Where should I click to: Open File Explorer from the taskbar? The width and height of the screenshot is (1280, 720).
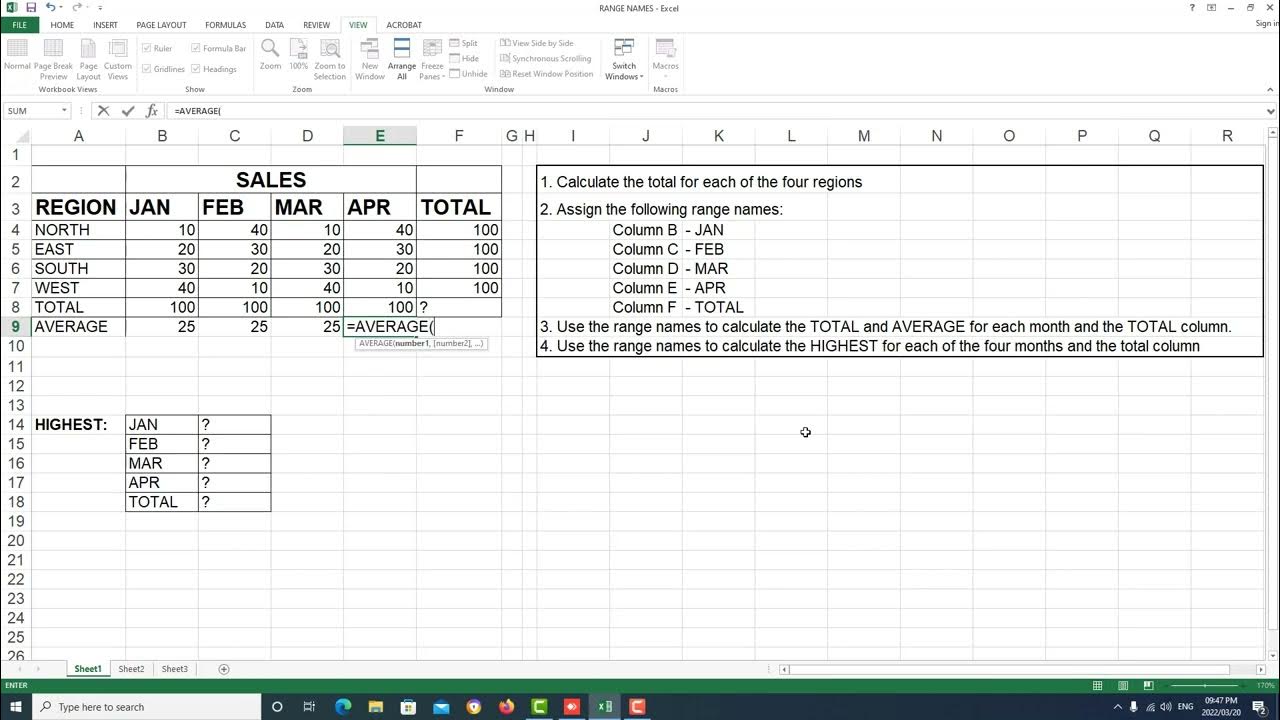[376, 707]
